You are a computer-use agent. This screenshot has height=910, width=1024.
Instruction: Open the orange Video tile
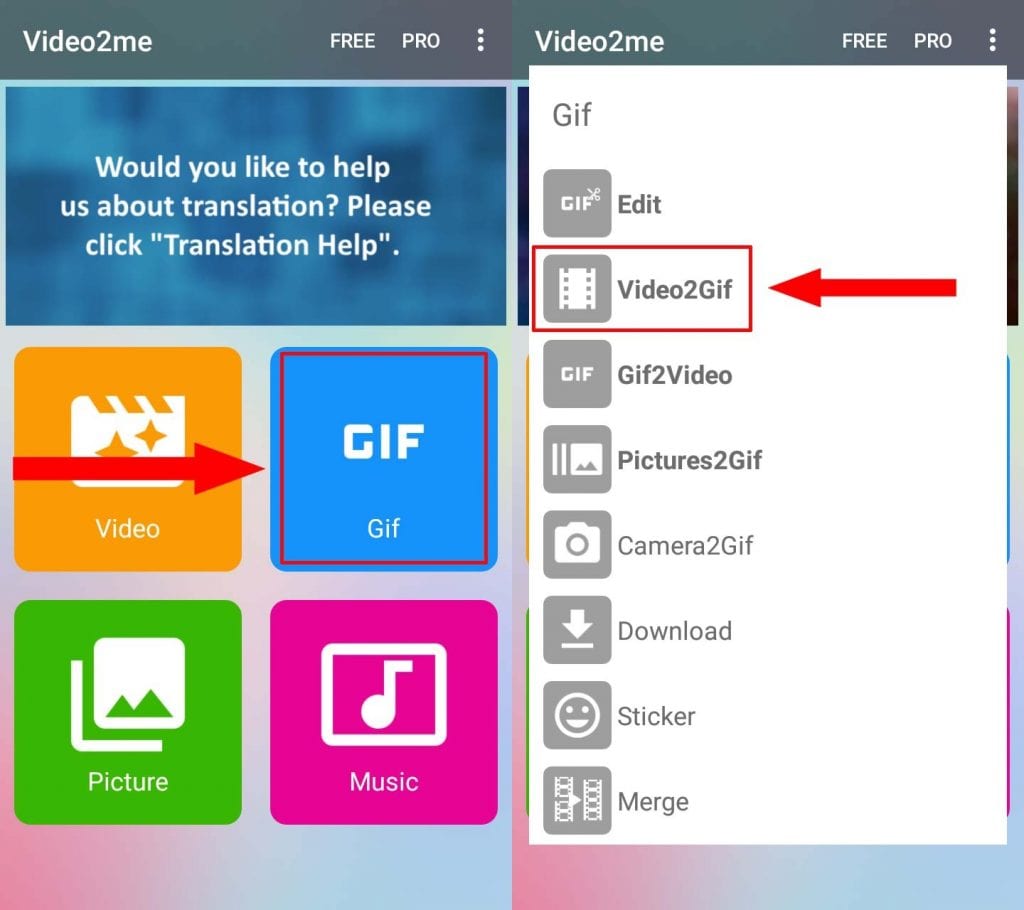tap(128, 459)
